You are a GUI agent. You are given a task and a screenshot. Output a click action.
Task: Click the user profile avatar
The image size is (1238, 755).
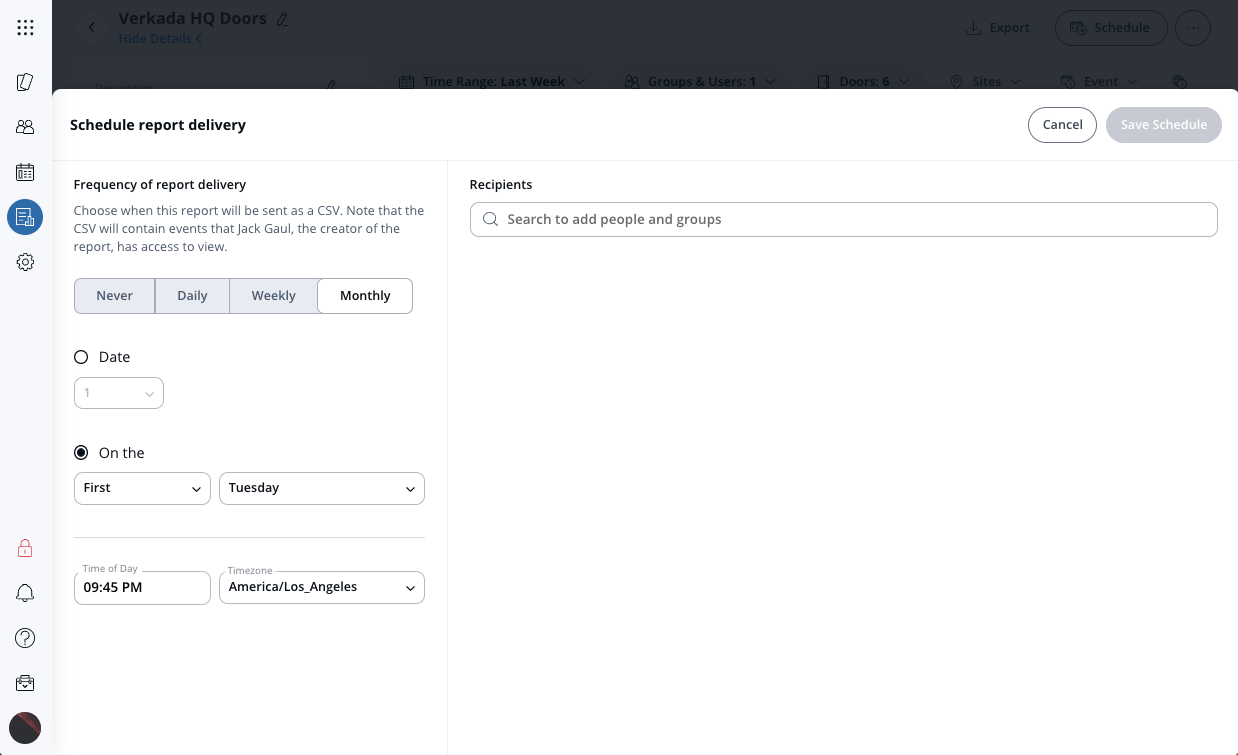tap(25, 727)
